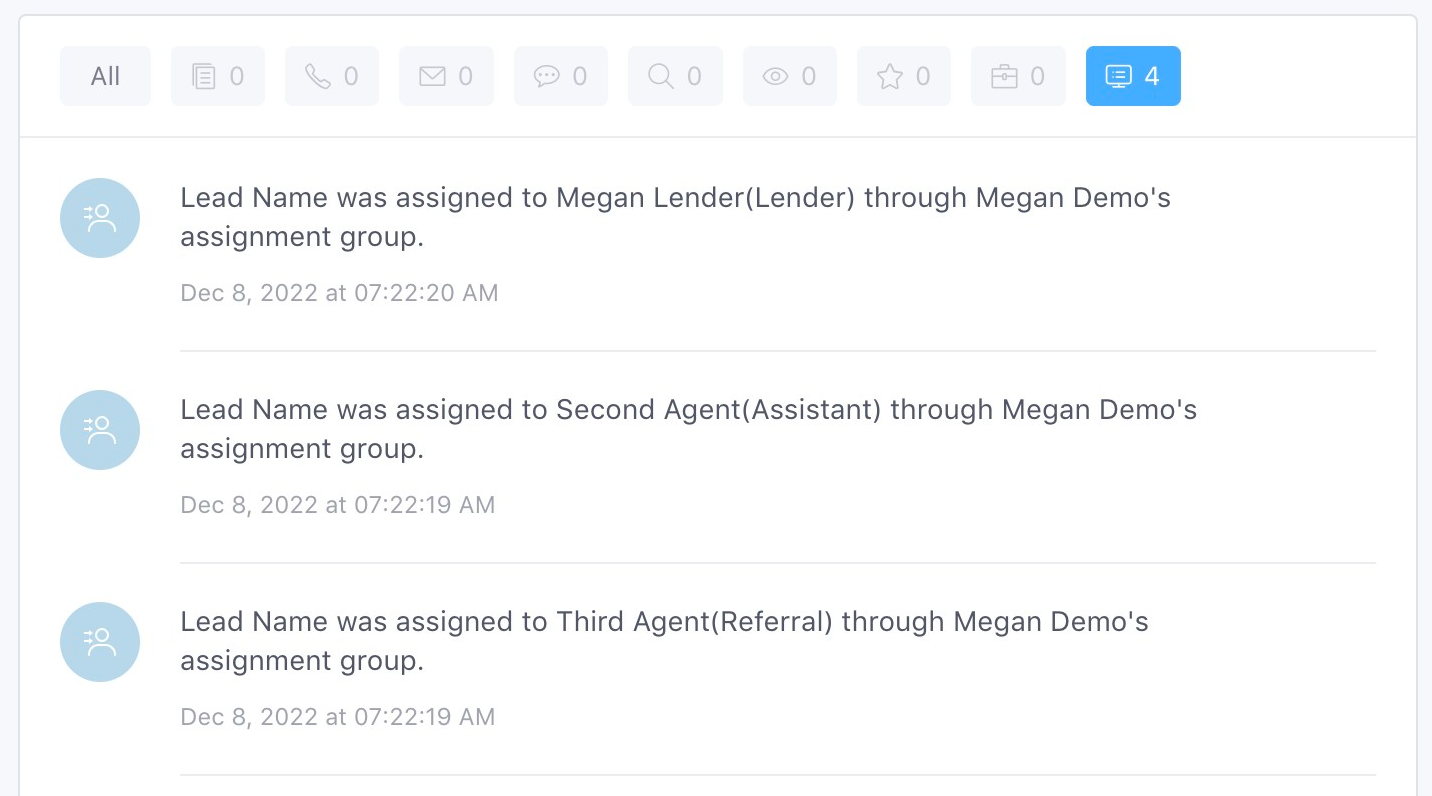
Task: Select the All activity filter
Action: [105, 76]
